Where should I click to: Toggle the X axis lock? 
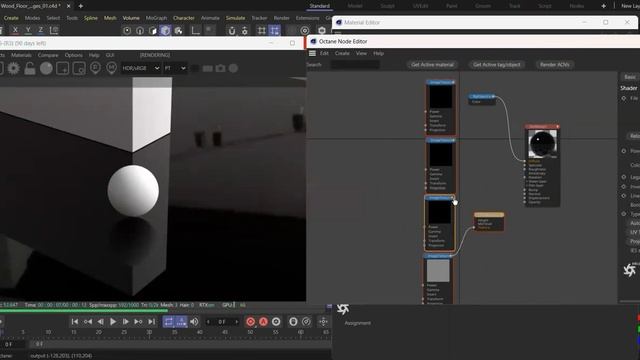15,30
